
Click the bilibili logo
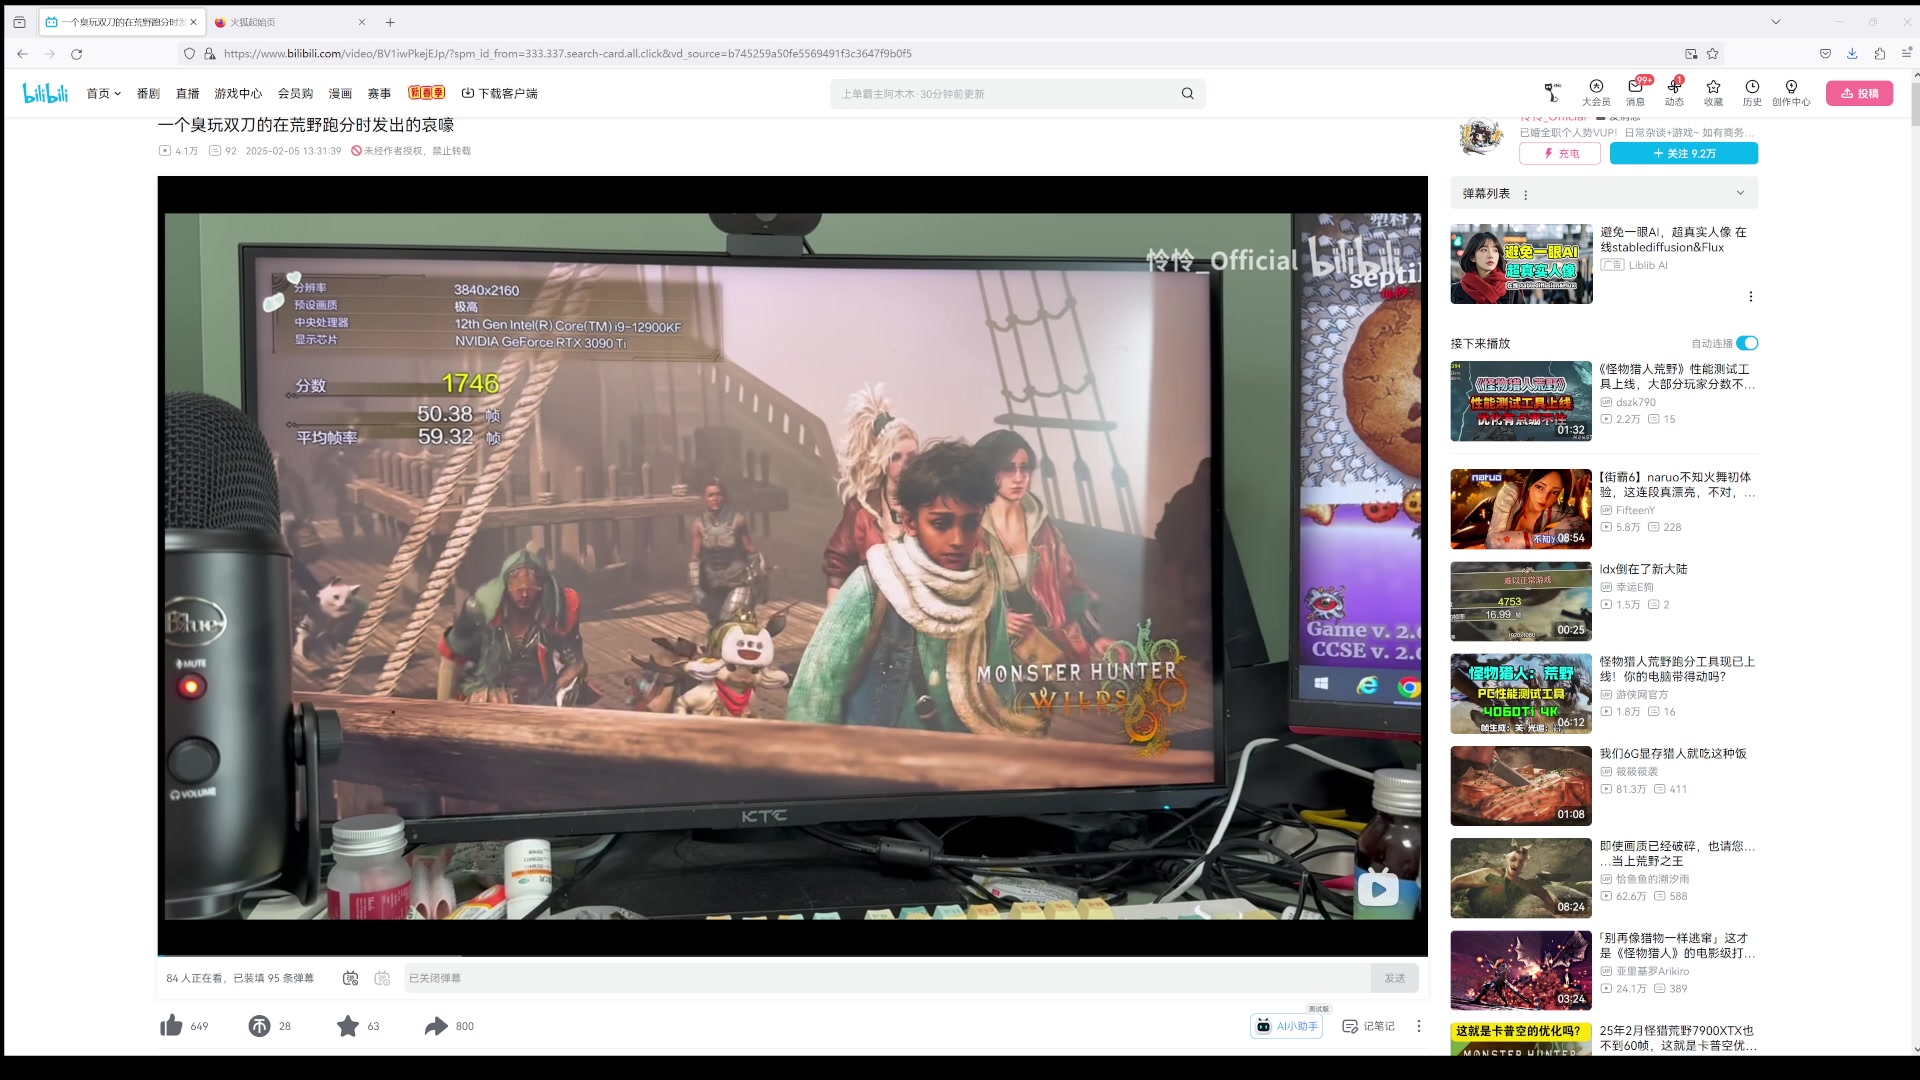click(x=45, y=93)
